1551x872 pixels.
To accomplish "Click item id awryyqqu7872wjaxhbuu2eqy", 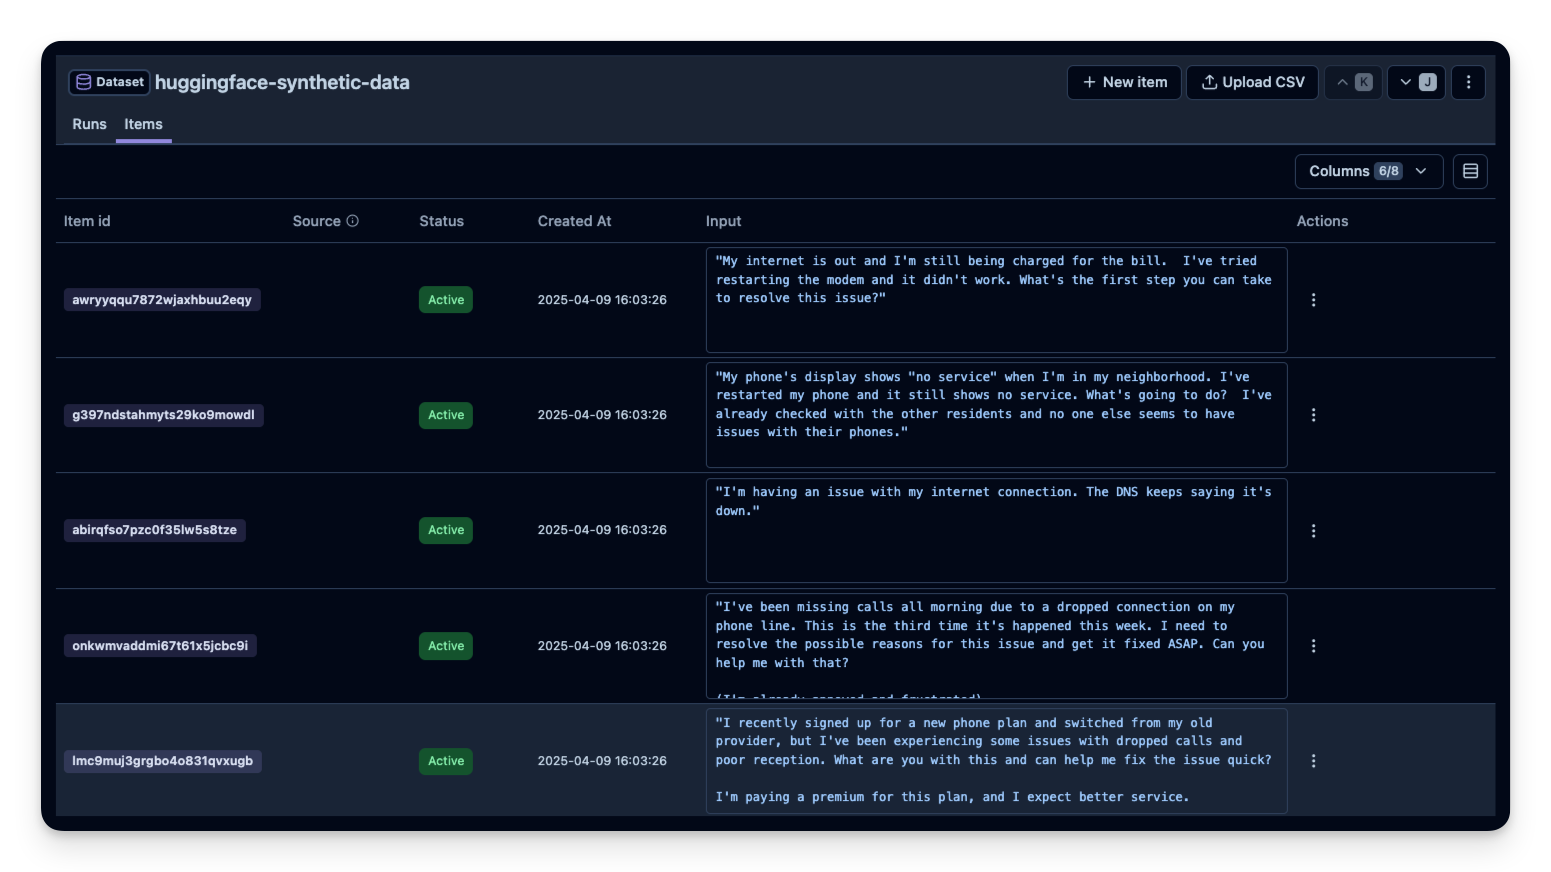I will tap(162, 300).
